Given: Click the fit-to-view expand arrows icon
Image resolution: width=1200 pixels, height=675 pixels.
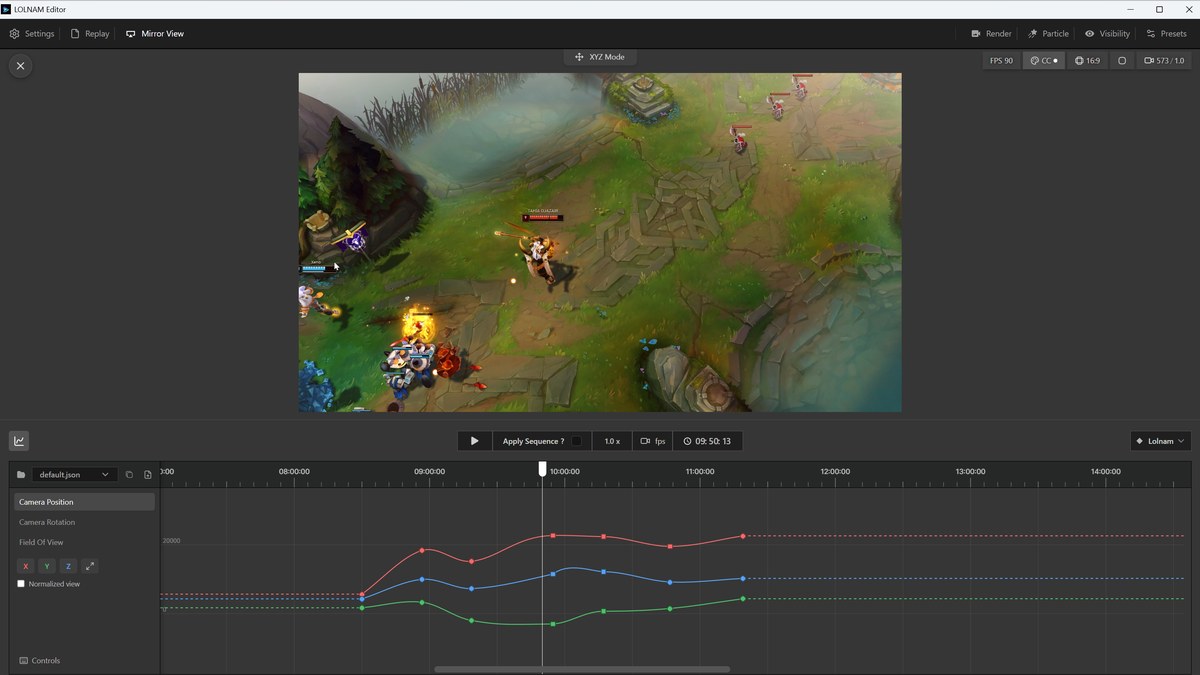Looking at the screenshot, I should click(90, 566).
